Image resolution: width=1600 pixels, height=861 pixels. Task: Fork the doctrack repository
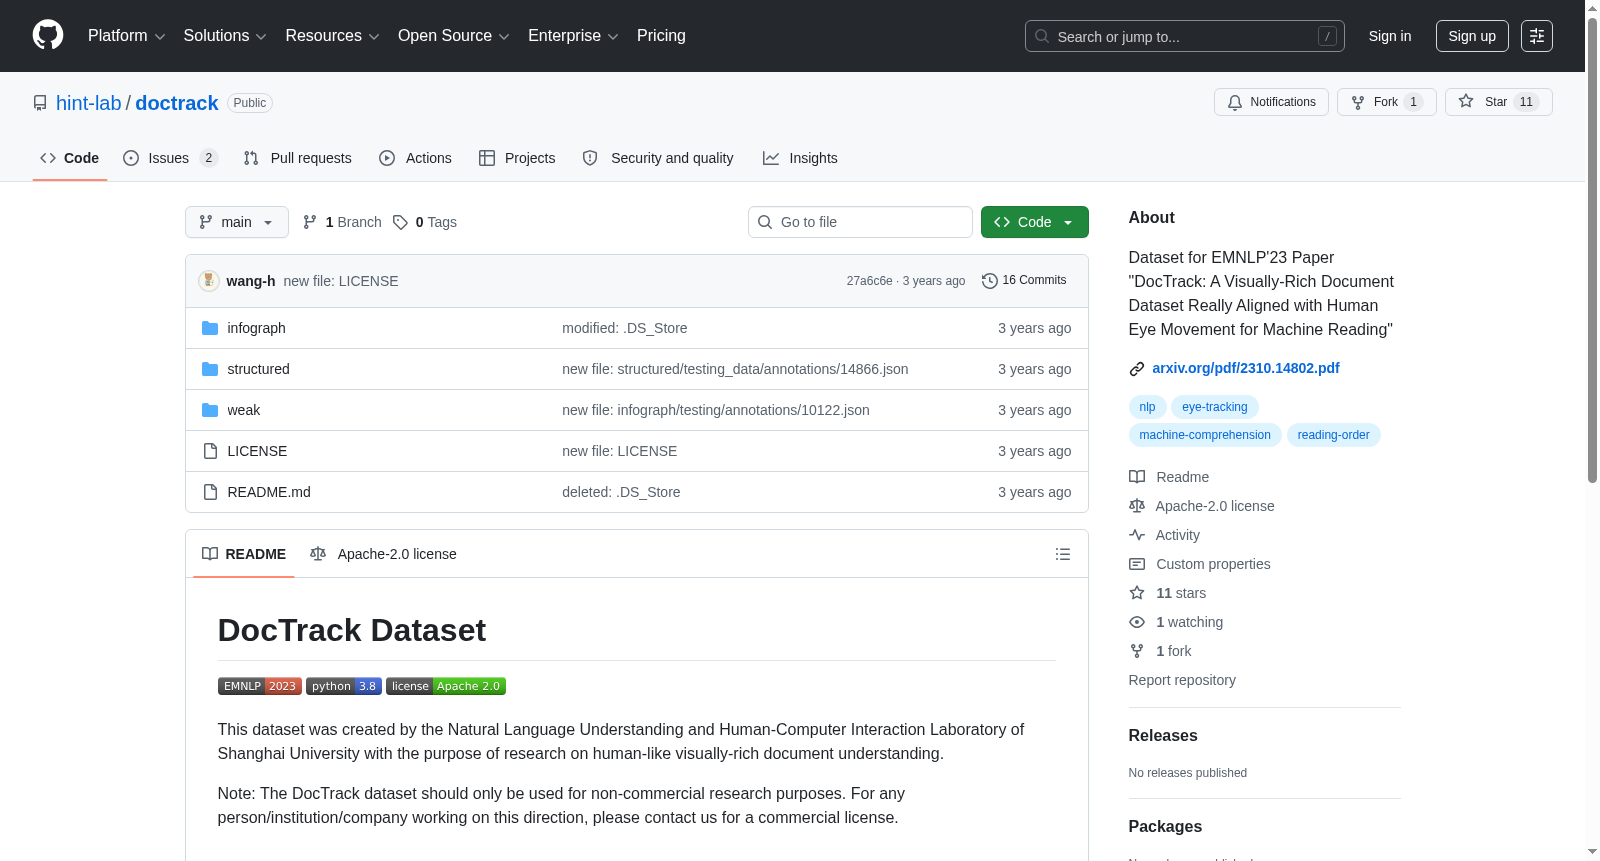click(1387, 102)
